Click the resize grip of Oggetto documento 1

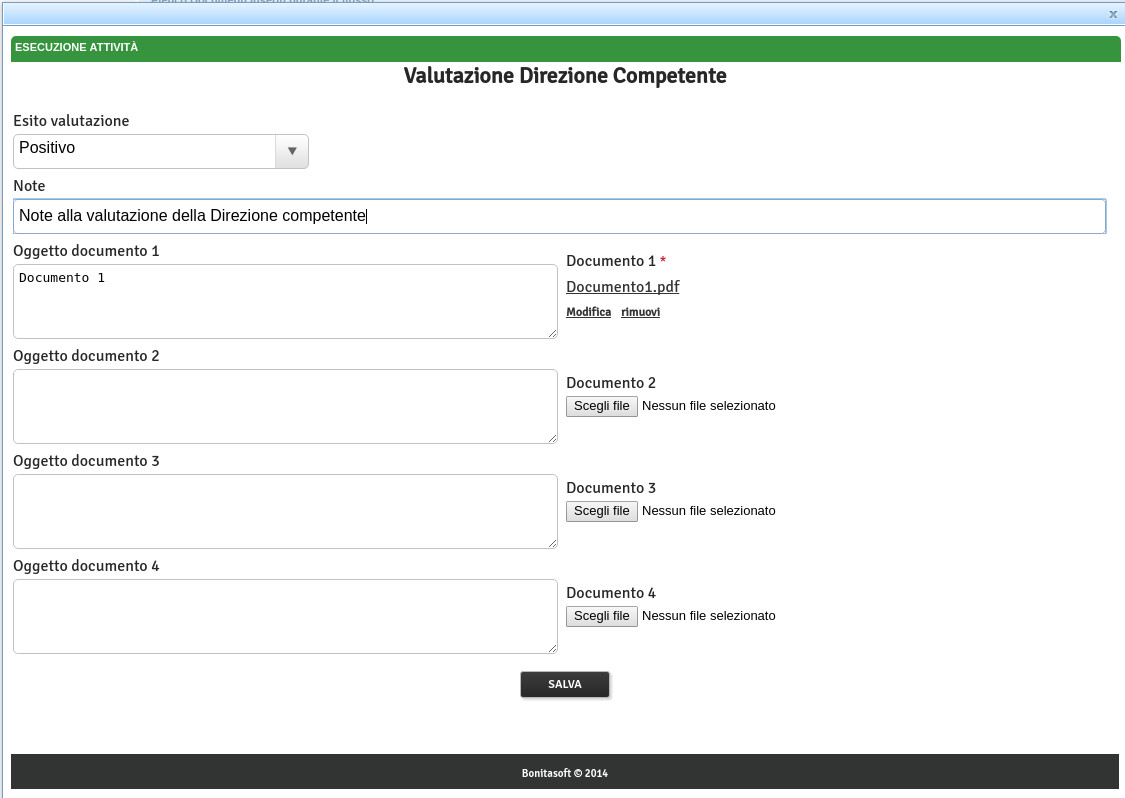click(x=552, y=333)
